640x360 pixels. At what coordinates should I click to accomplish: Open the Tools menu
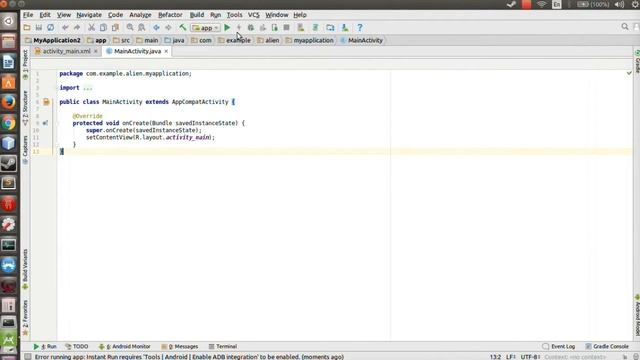pyautogui.click(x=235, y=15)
